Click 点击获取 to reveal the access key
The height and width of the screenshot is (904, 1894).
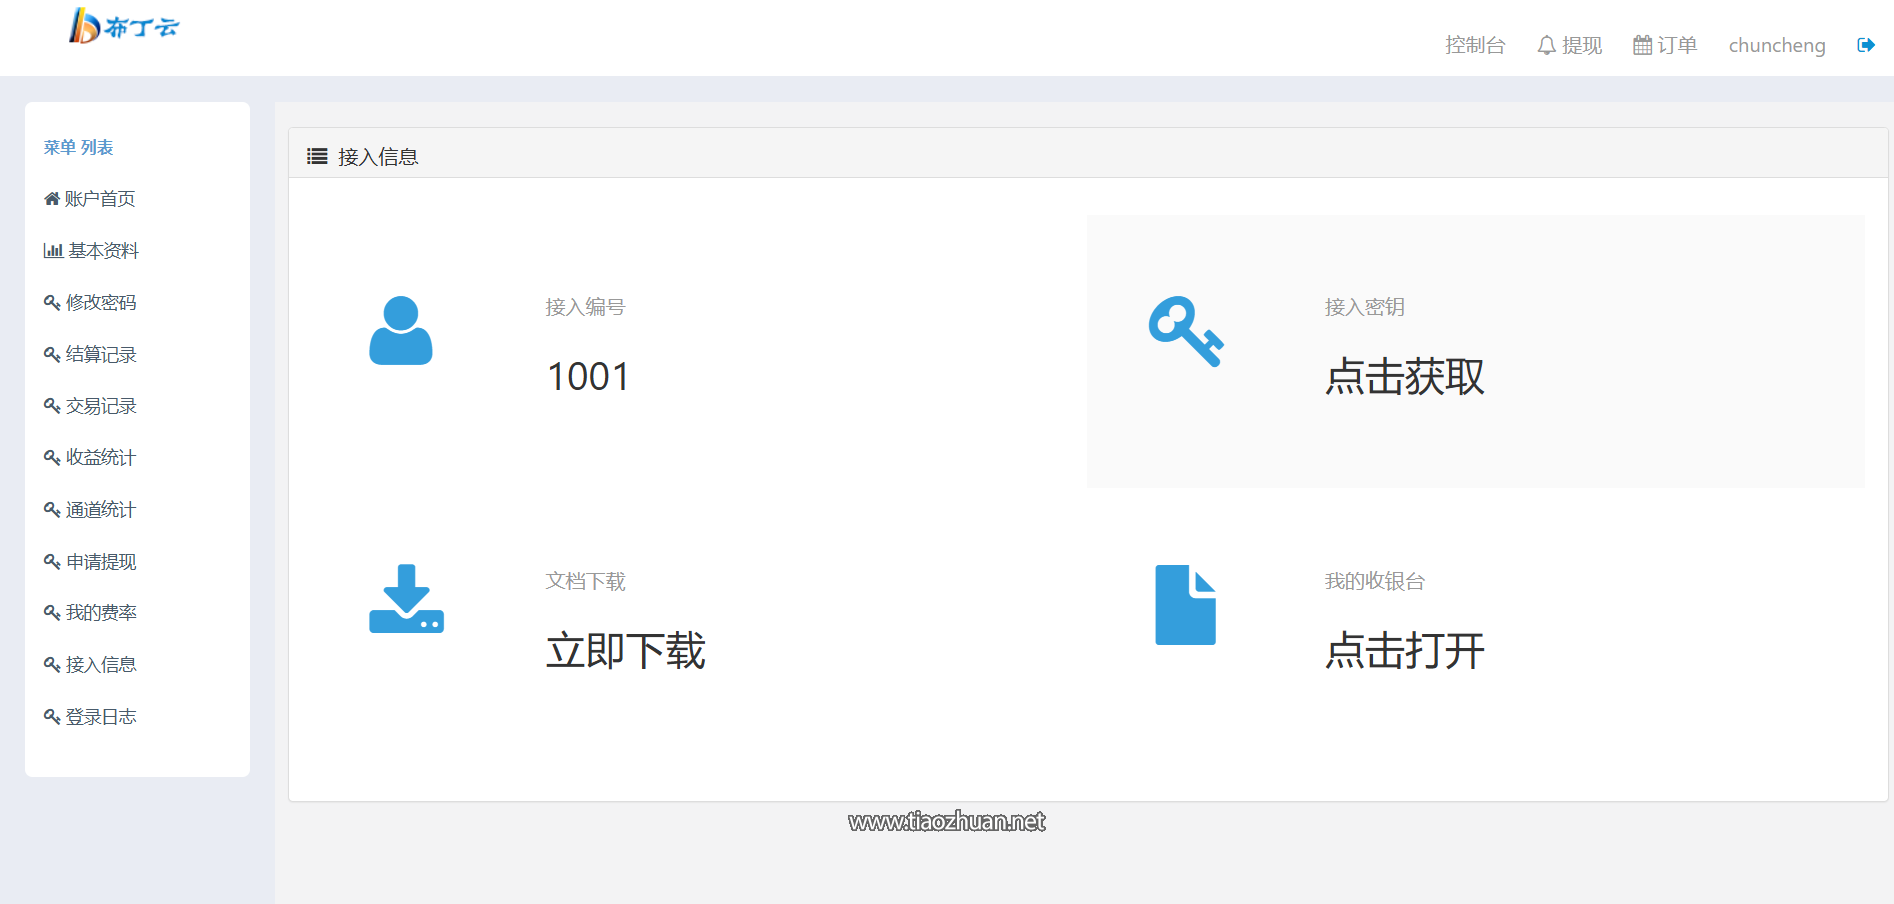pos(1404,379)
